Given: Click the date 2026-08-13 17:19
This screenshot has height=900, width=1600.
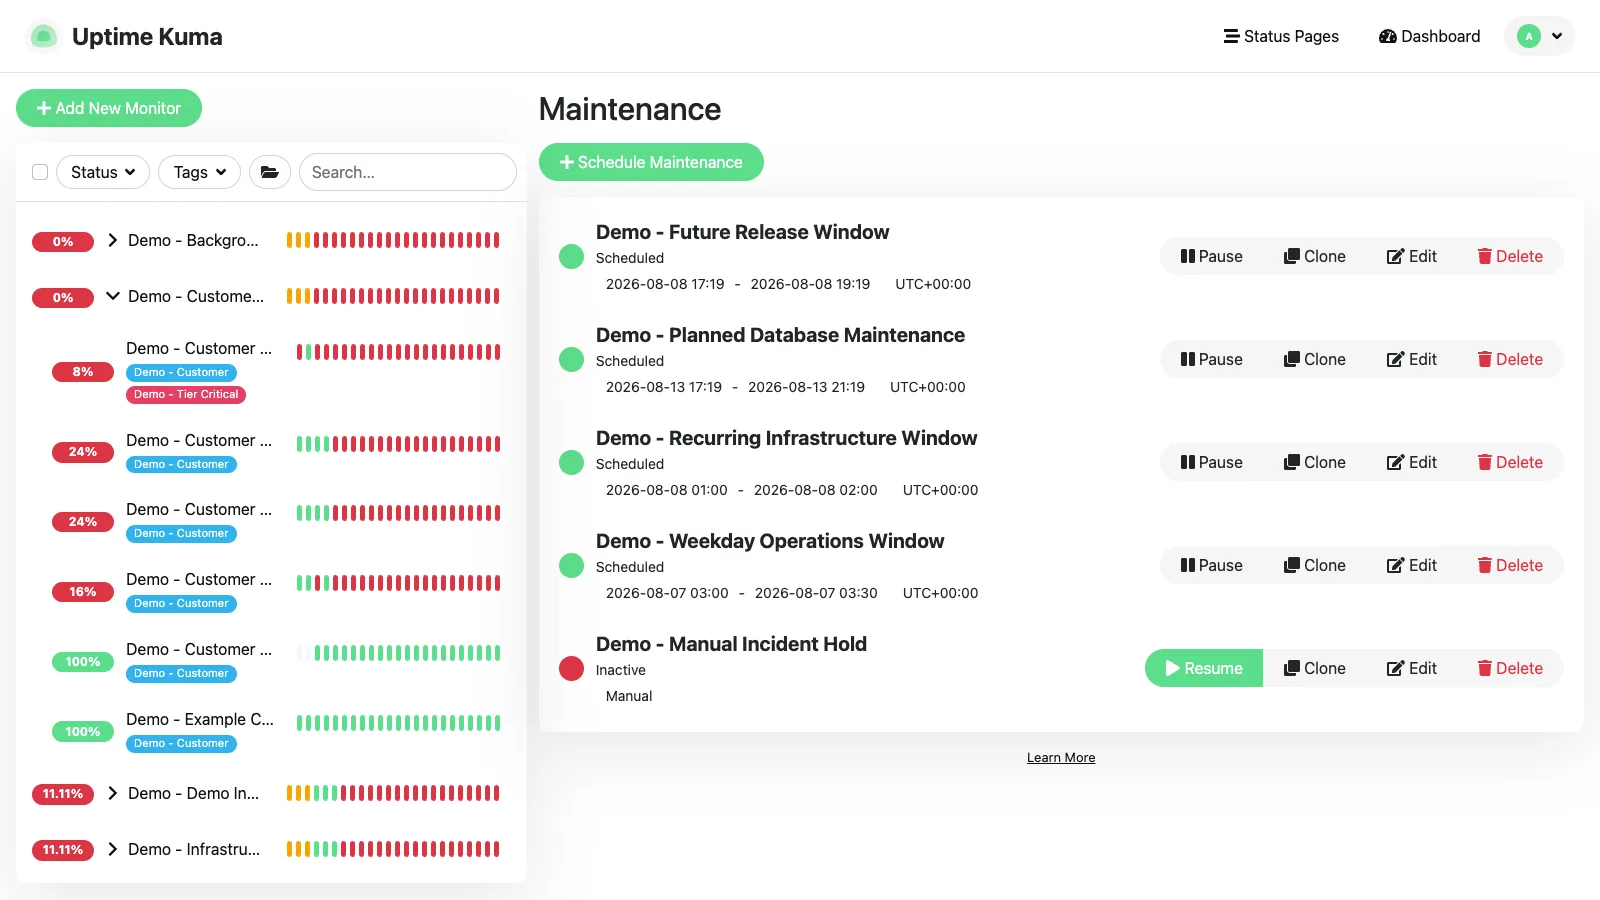Looking at the screenshot, I should [x=664, y=387].
